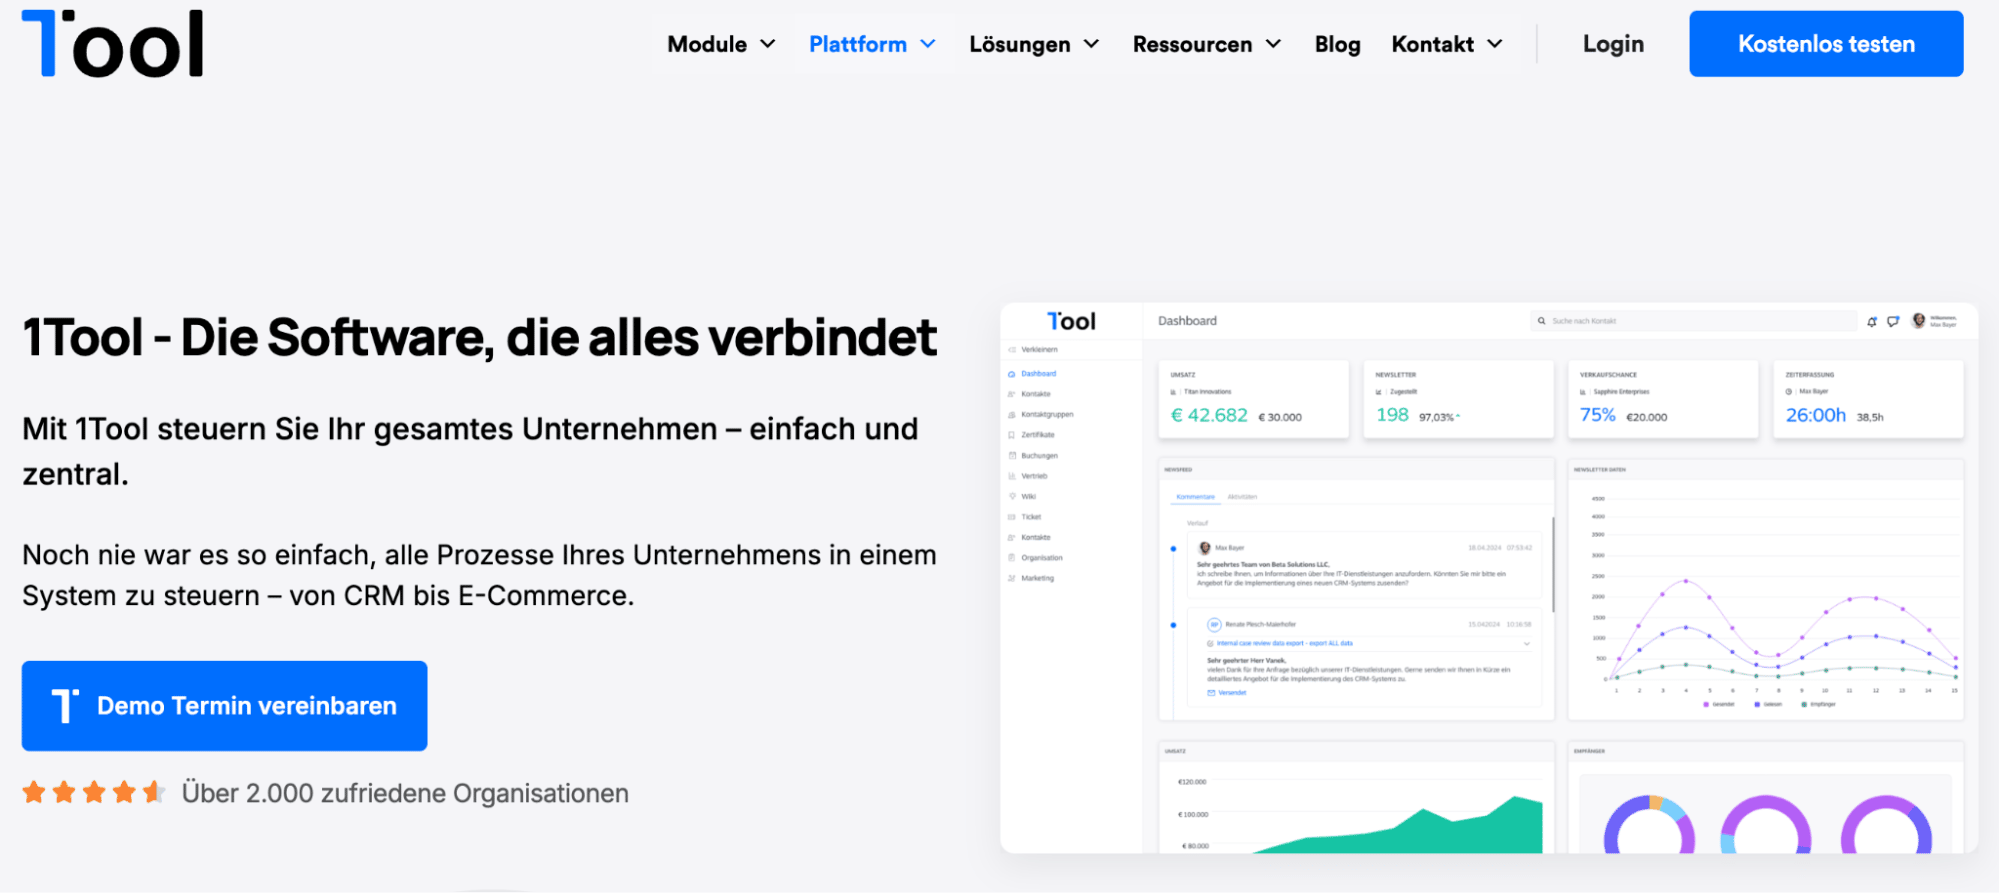Click the 1Tool - Die Software headline
This screenshot has height=894, width=1999.
click(x=479, y=338)
